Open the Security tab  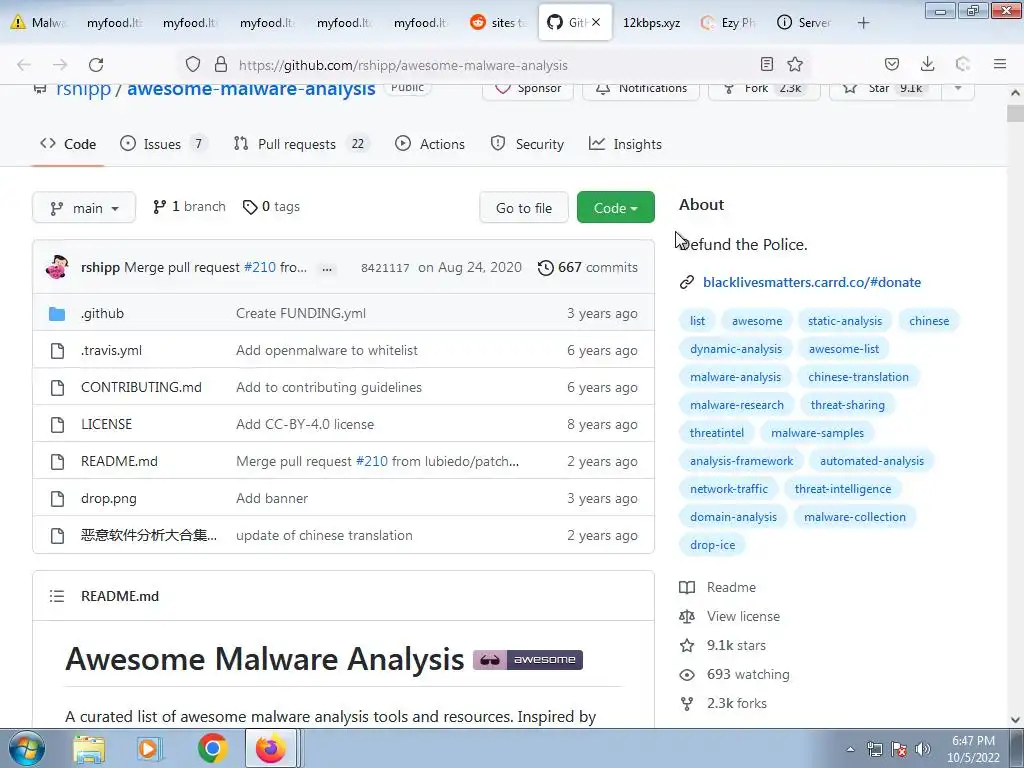click(x=527, y=144)
